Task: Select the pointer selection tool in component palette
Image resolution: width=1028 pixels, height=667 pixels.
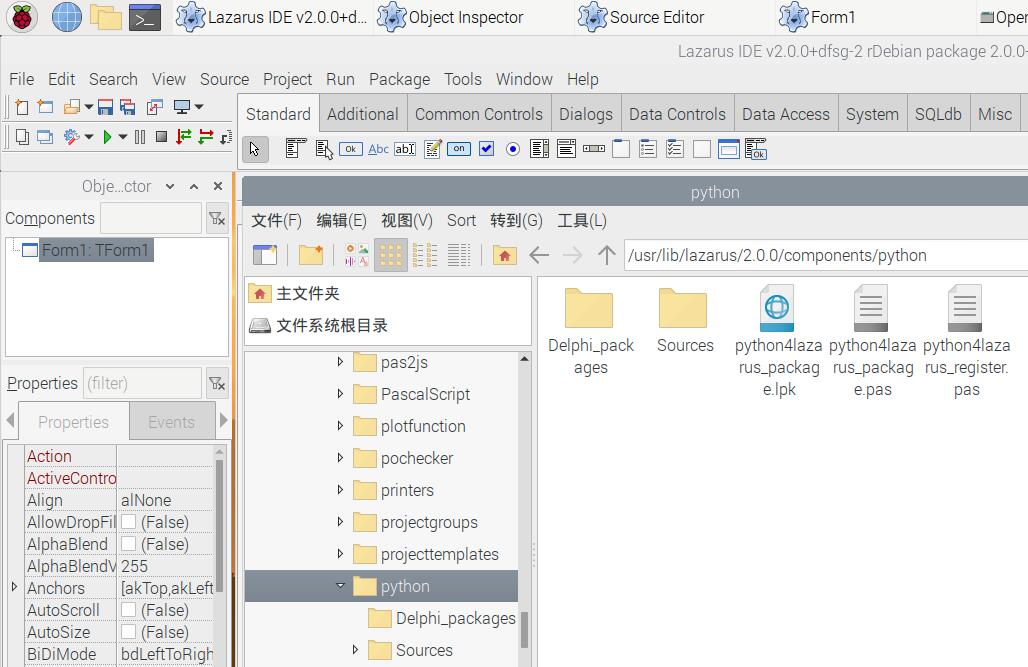Action: coord(255,150)
